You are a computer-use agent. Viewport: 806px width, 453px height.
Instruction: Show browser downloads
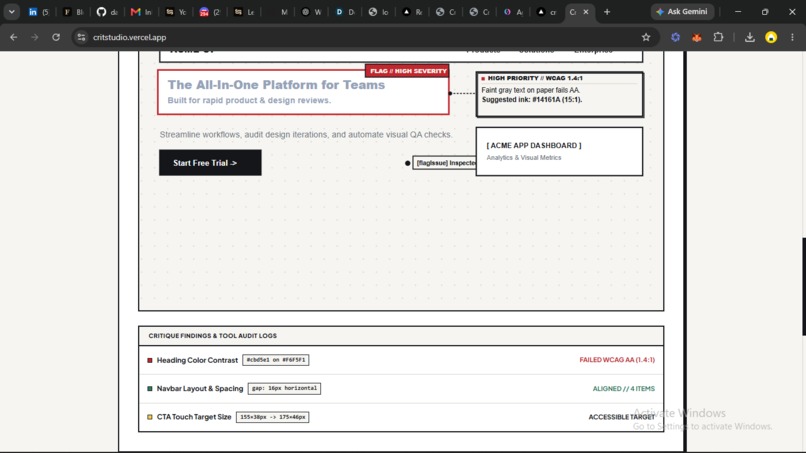point(750,37)
